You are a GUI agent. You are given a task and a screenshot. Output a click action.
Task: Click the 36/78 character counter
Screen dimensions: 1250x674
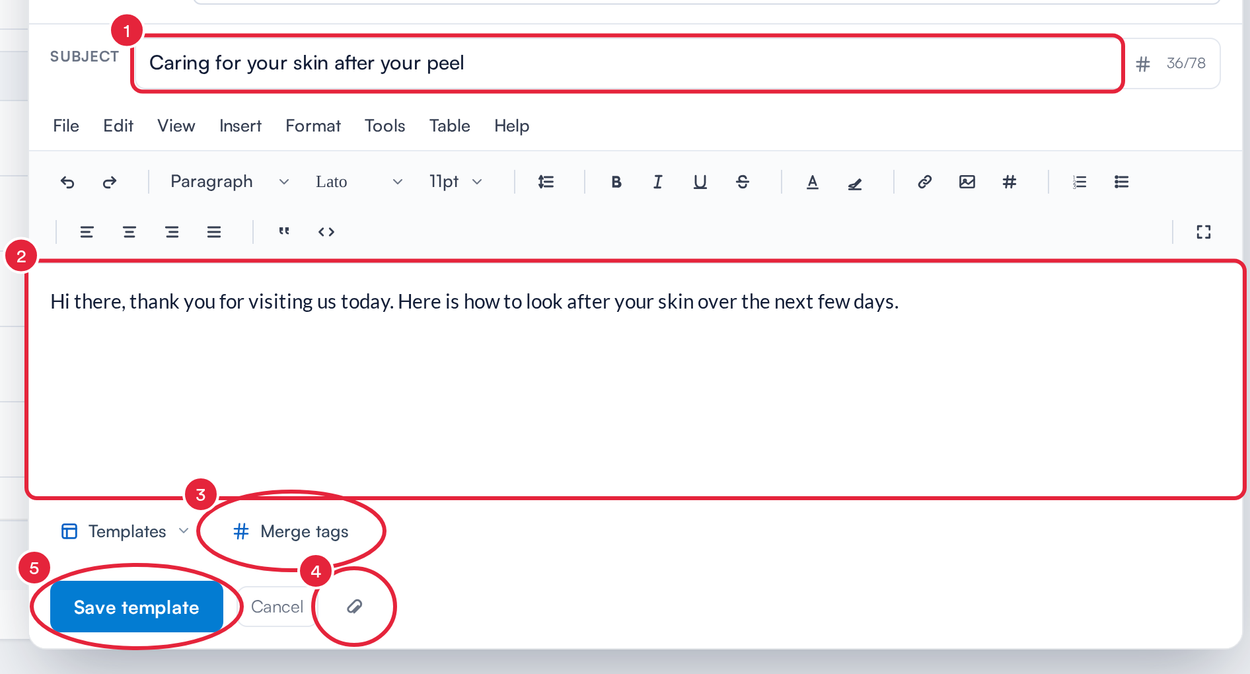tap(1186, 64)
